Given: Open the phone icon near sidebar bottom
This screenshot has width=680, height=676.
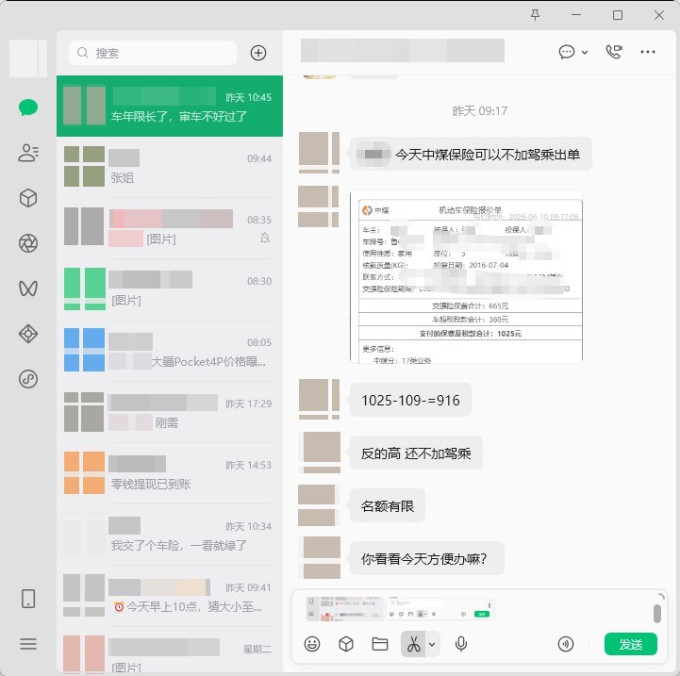Looking at the screenshot, I should (28, 598).
